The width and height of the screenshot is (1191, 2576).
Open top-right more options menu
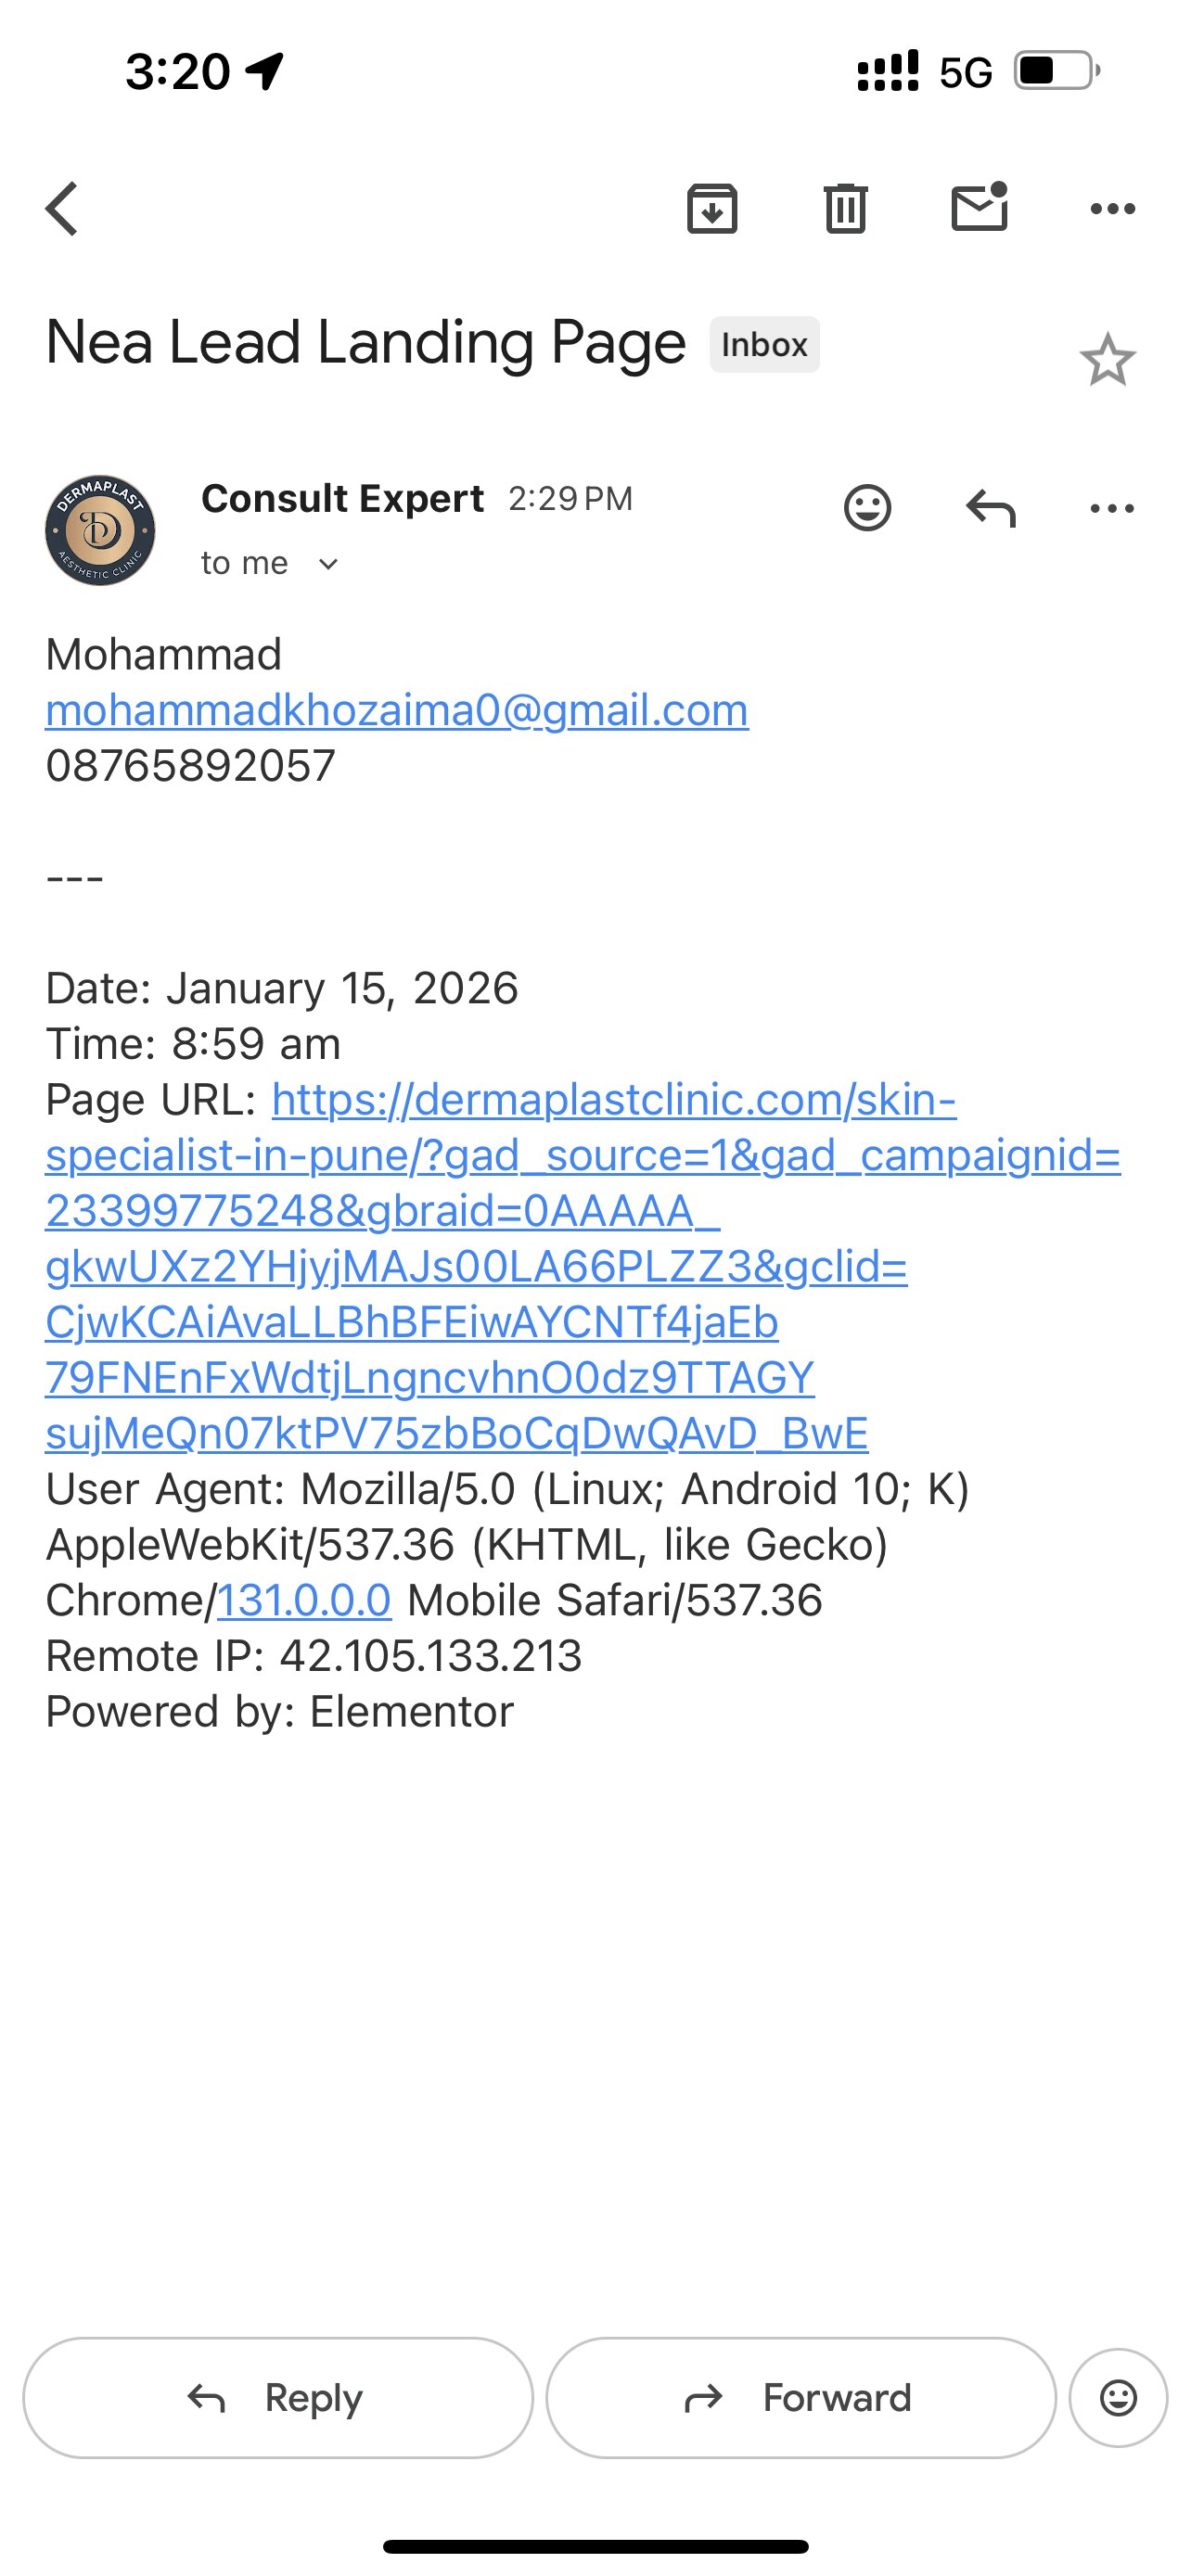click(x=1112, y=209)
